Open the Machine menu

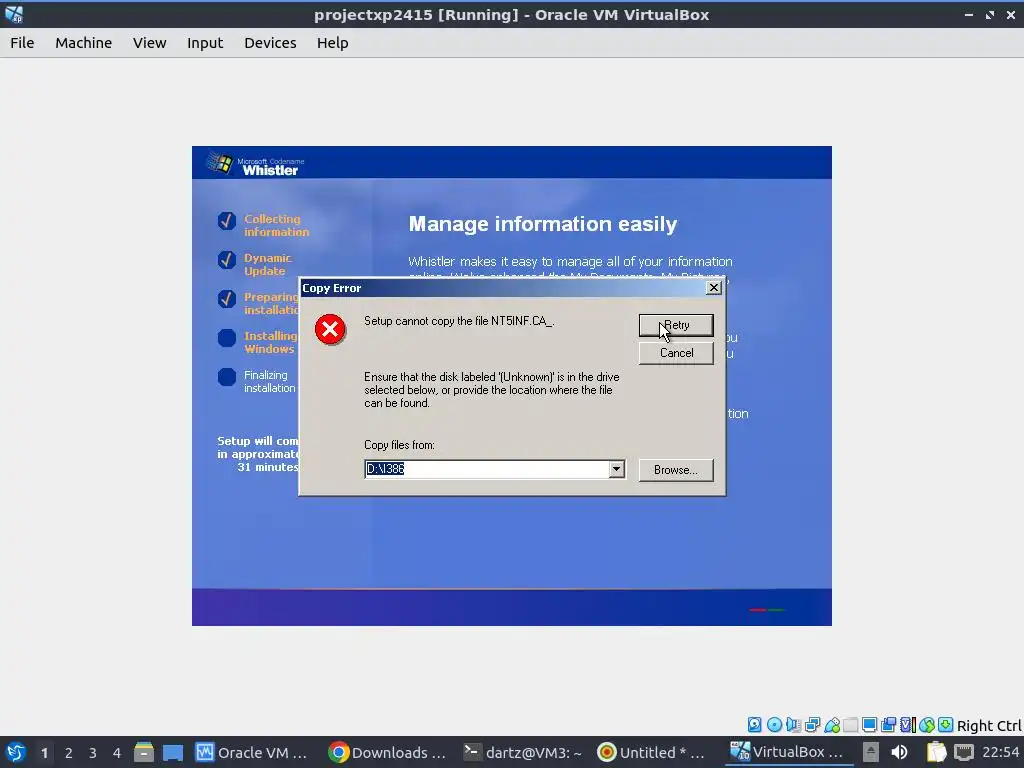click(84, 42)
